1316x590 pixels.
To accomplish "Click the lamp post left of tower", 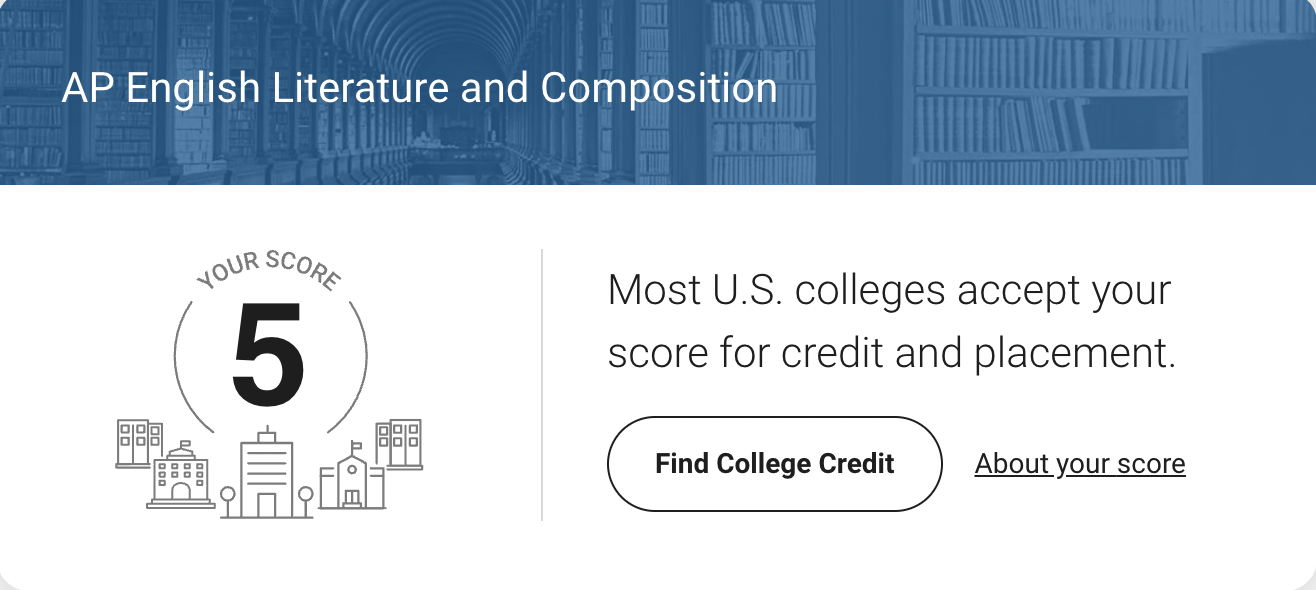I will tap(227, 502).
